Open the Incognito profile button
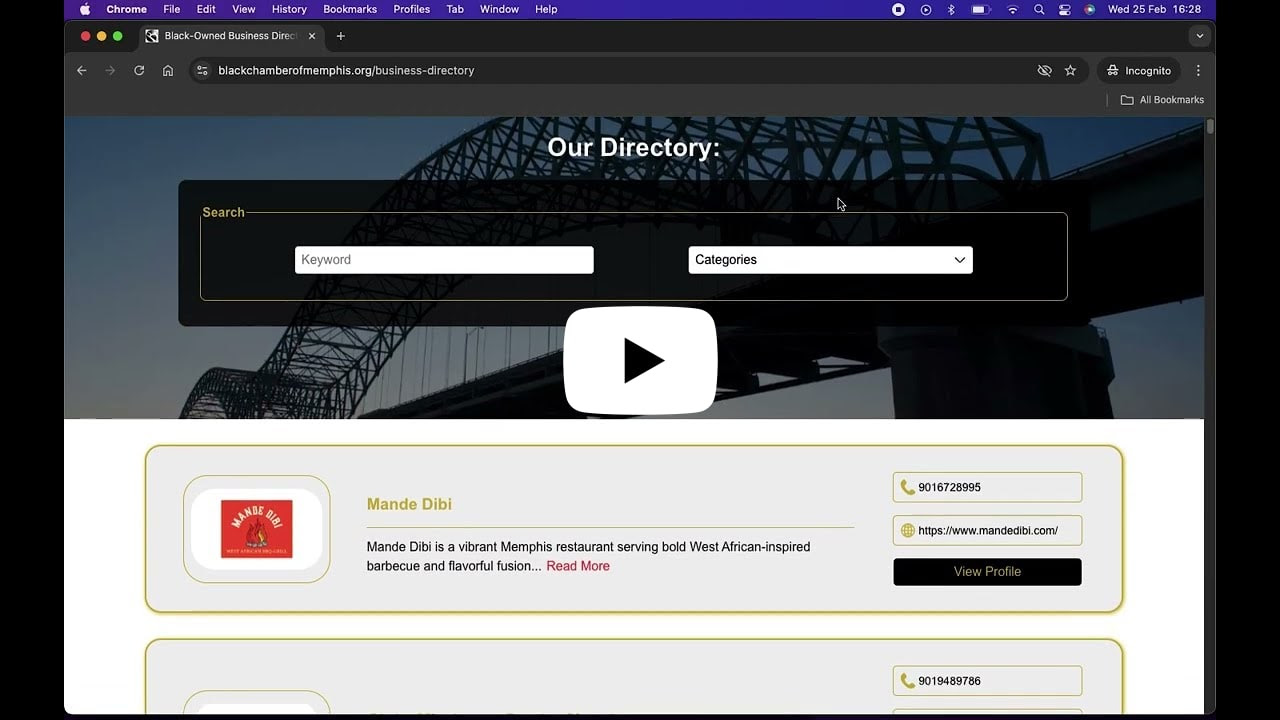Screen dimensions: 1280x720 (x=1138, y=70)
